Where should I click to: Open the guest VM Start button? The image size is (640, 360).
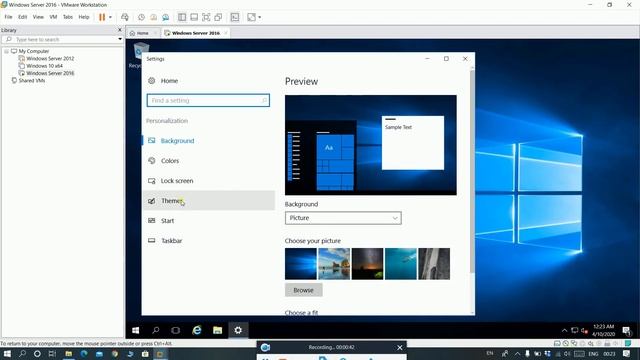[x=136, y=330]
